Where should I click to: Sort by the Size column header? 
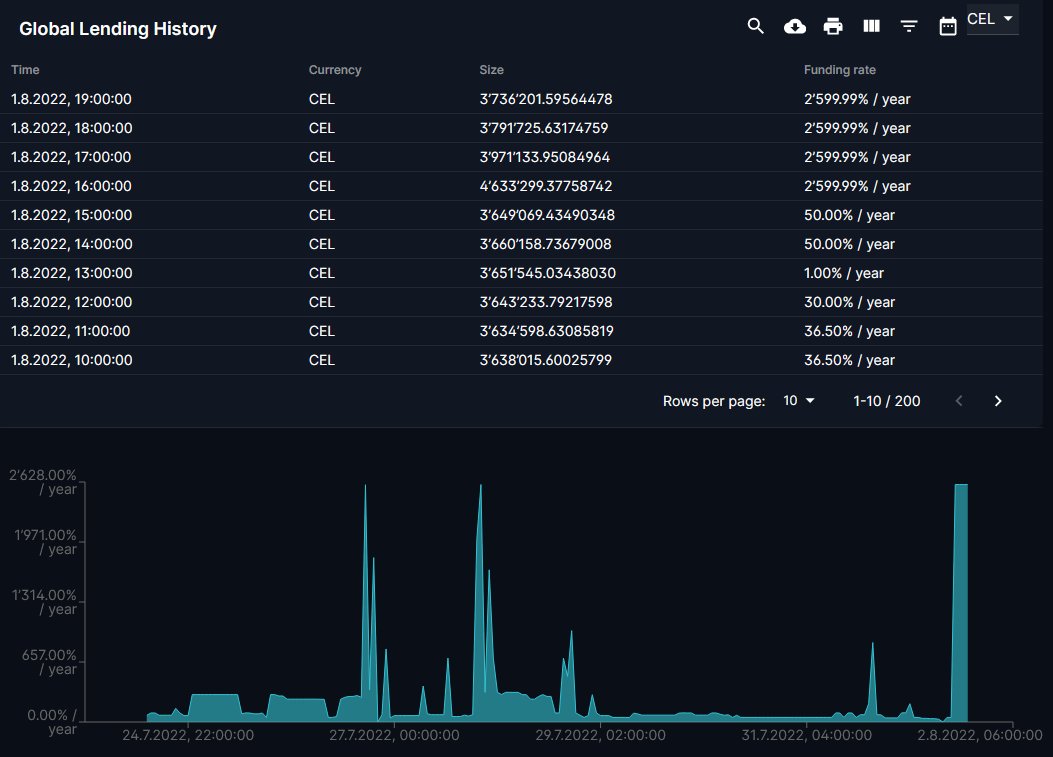pyautogui.click(x=492, y=70)
